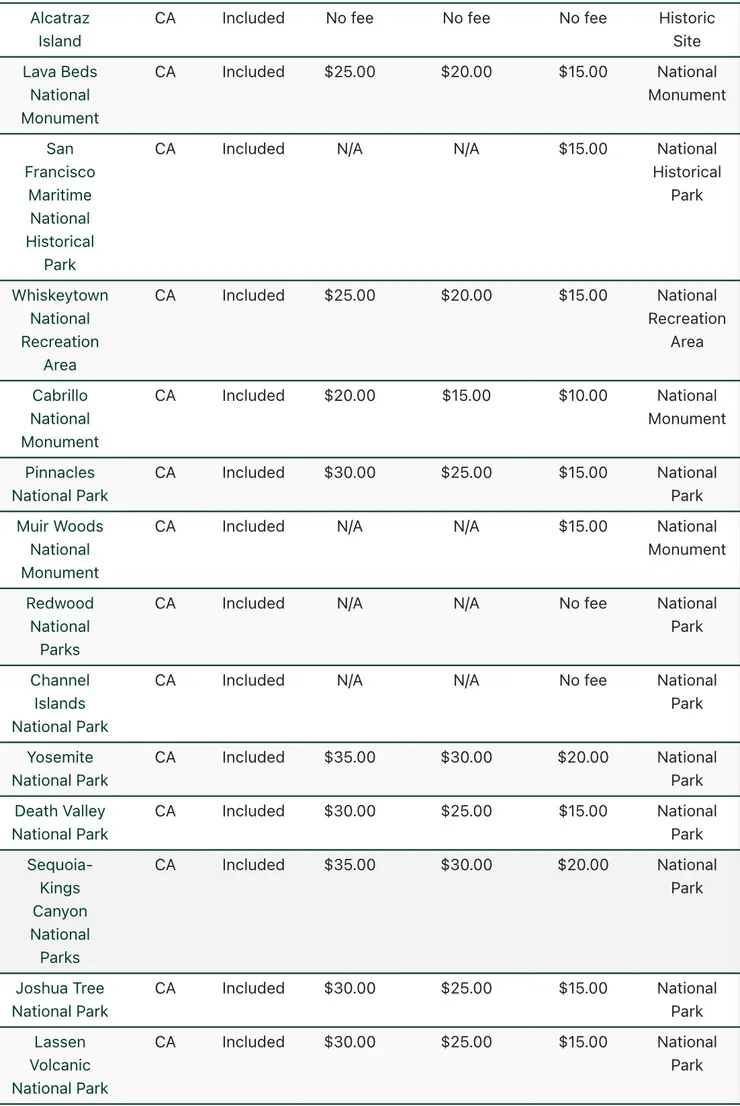Open Pinnacles National Park link
Image resolution: width=740 pixels, height=1106 pixels.
[x=60, y=484]
